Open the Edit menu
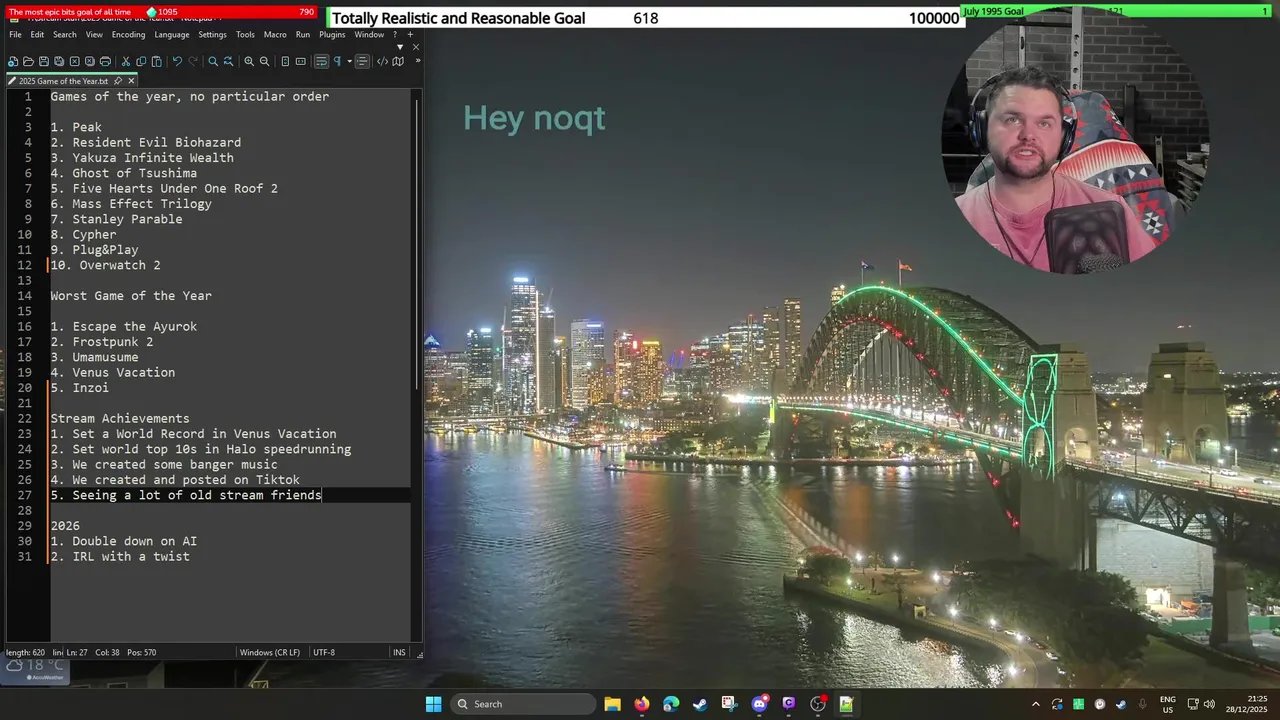The width and height of the screenshot is (1280, 720). [x=37, y=34]
